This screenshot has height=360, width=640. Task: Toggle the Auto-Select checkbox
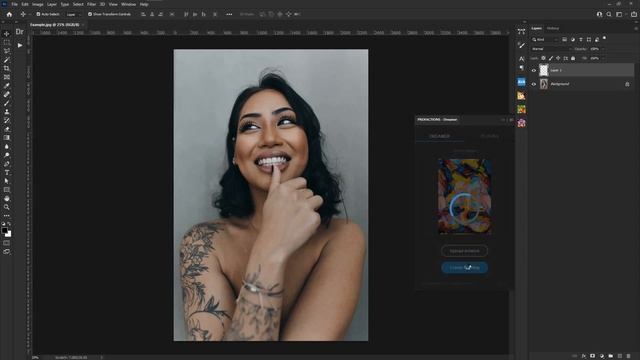coord(38,14)
